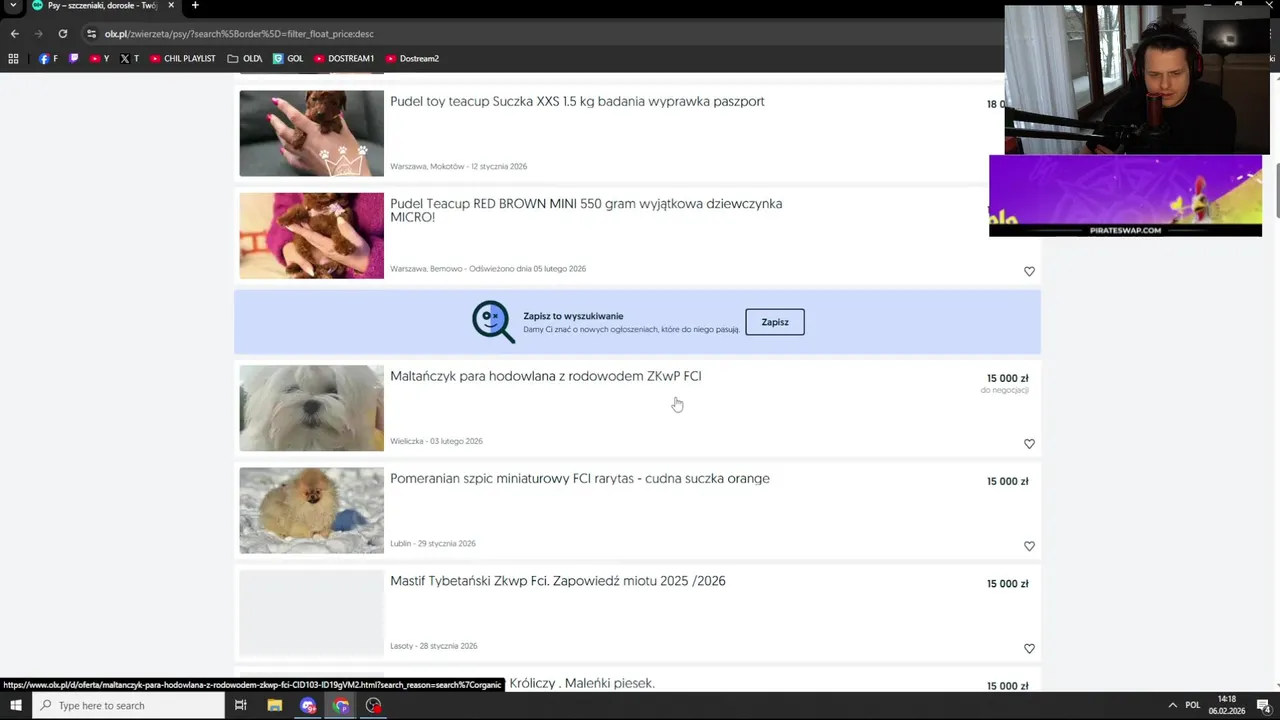This screenshot has height=720, width=1280.
Task: Open the site information icon in address bar
Action: pos(91,33)
